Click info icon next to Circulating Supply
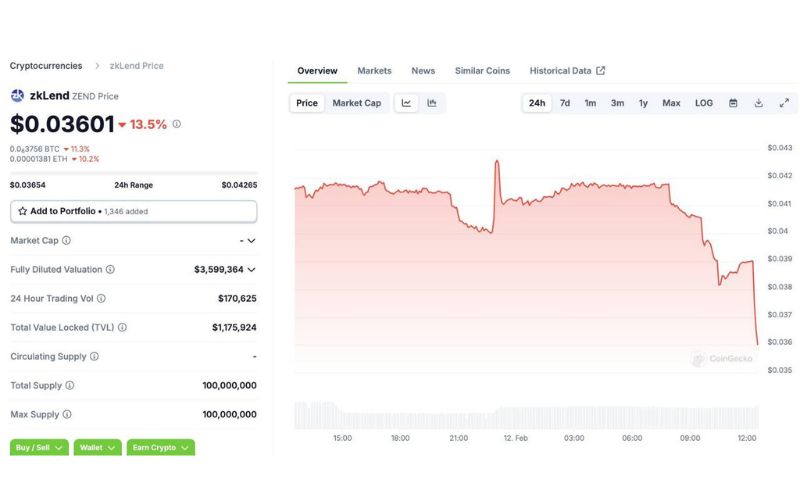Image resolution: width=800 pixels, height=500 pixels. tap(94, 356)
